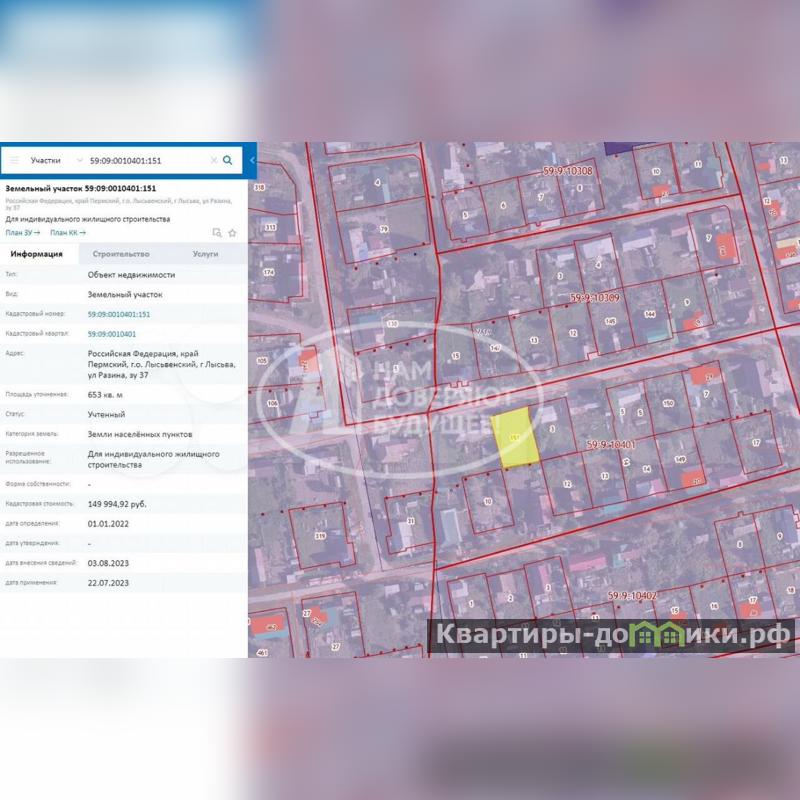800x800 pixels.
Task: Open the hamburger menu in search bar
Action: tap(14, 160)
